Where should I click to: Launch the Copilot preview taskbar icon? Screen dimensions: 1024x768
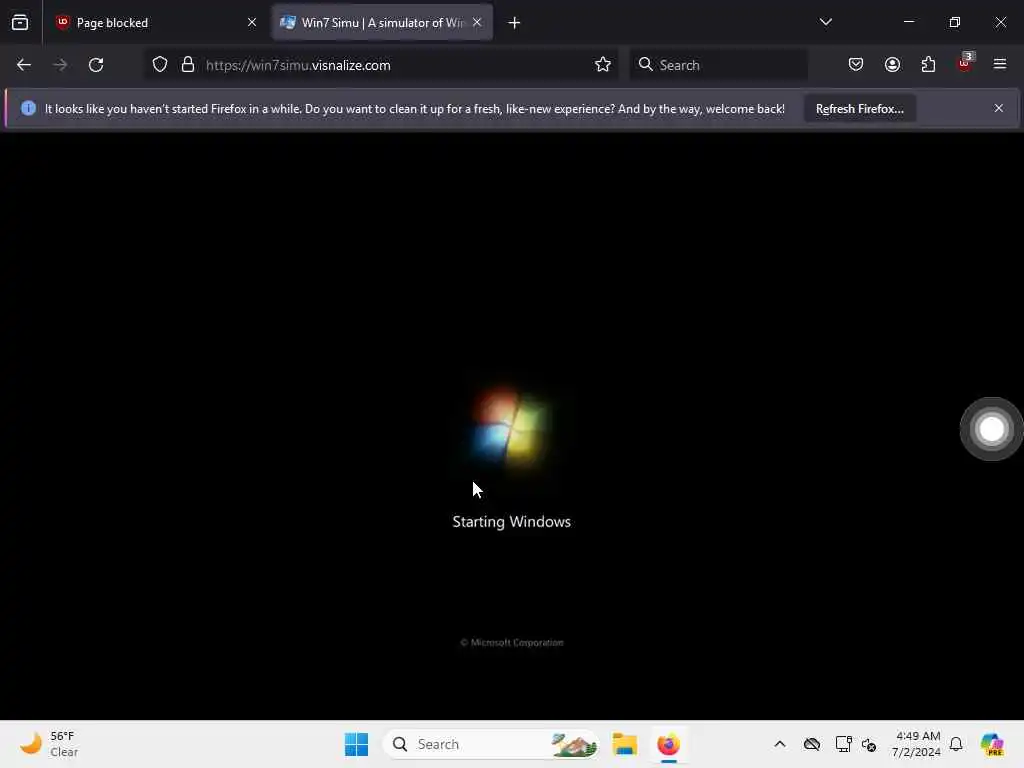992,744
